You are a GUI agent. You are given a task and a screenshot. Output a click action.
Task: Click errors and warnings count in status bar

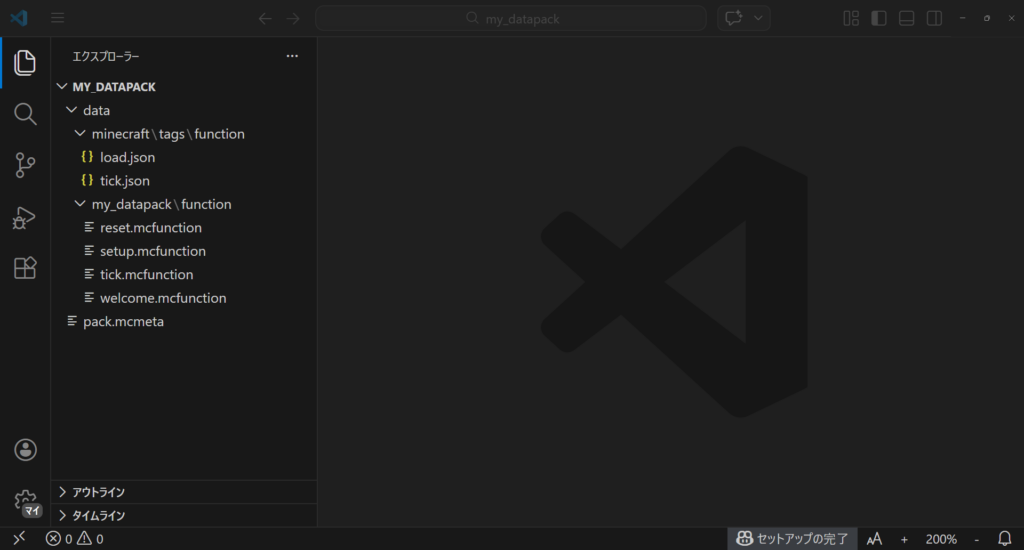click(x=75, y=539)
